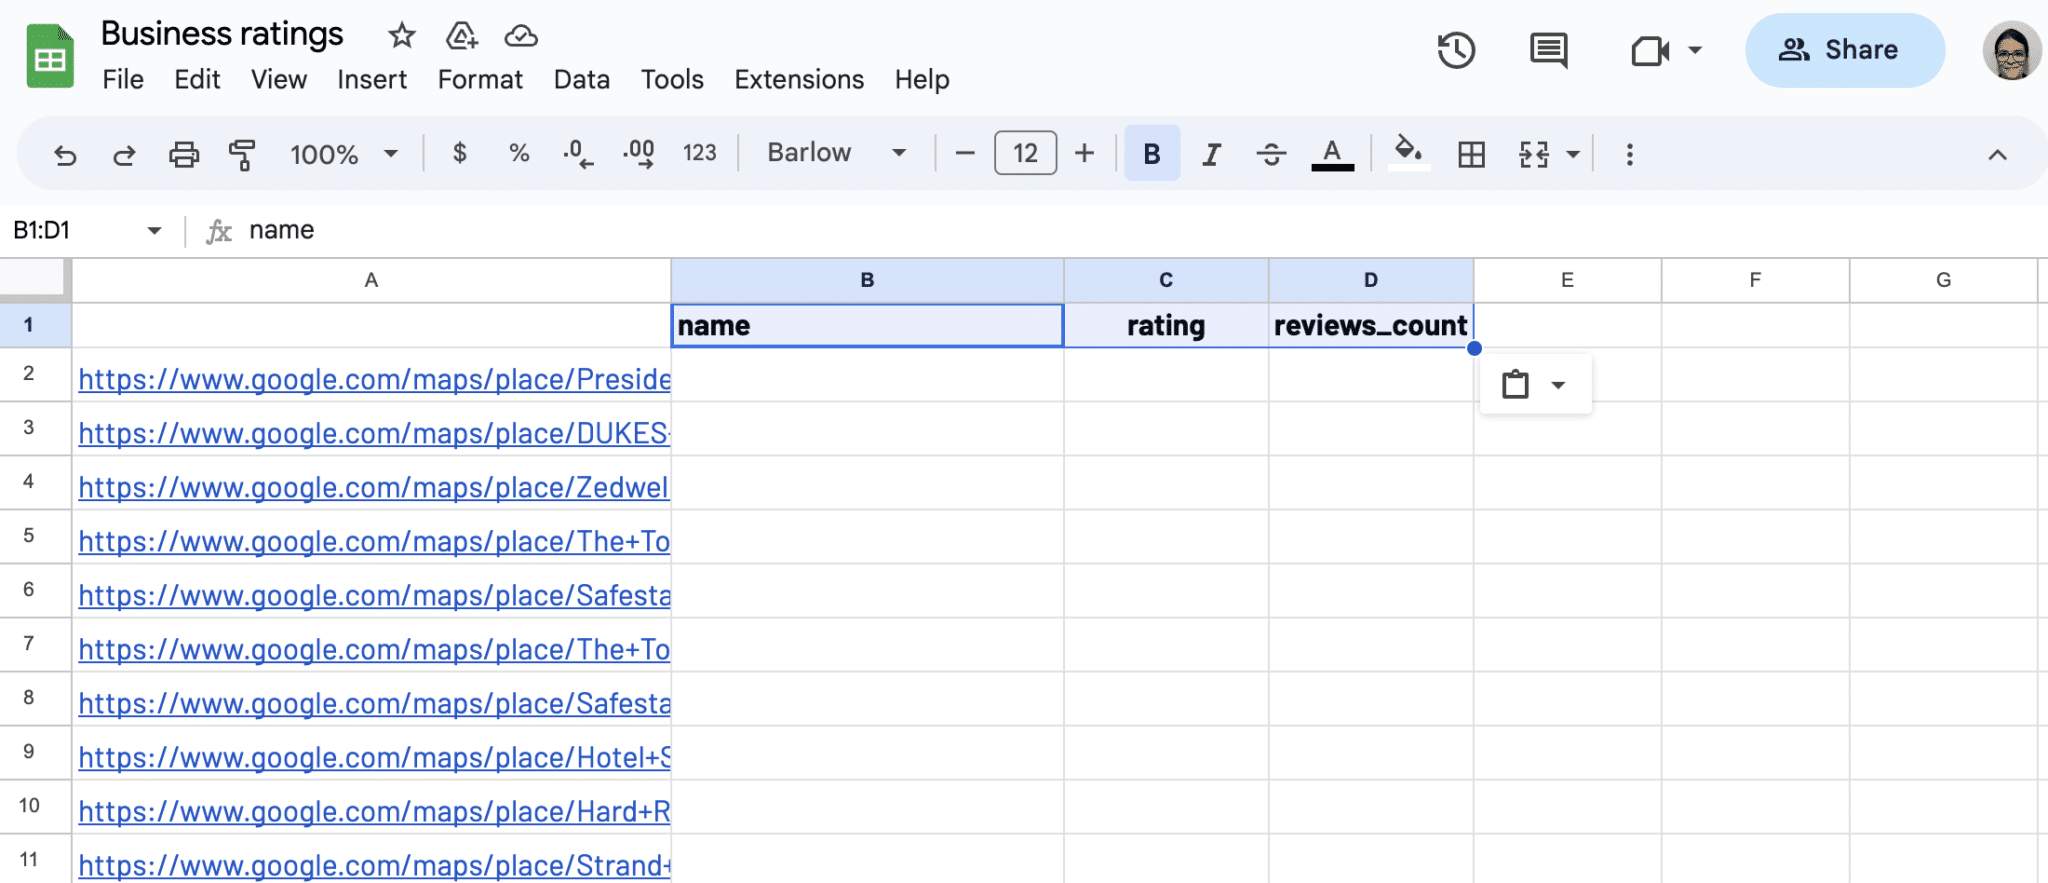Expand merge cells options arrow

(x=1573, y=154)
